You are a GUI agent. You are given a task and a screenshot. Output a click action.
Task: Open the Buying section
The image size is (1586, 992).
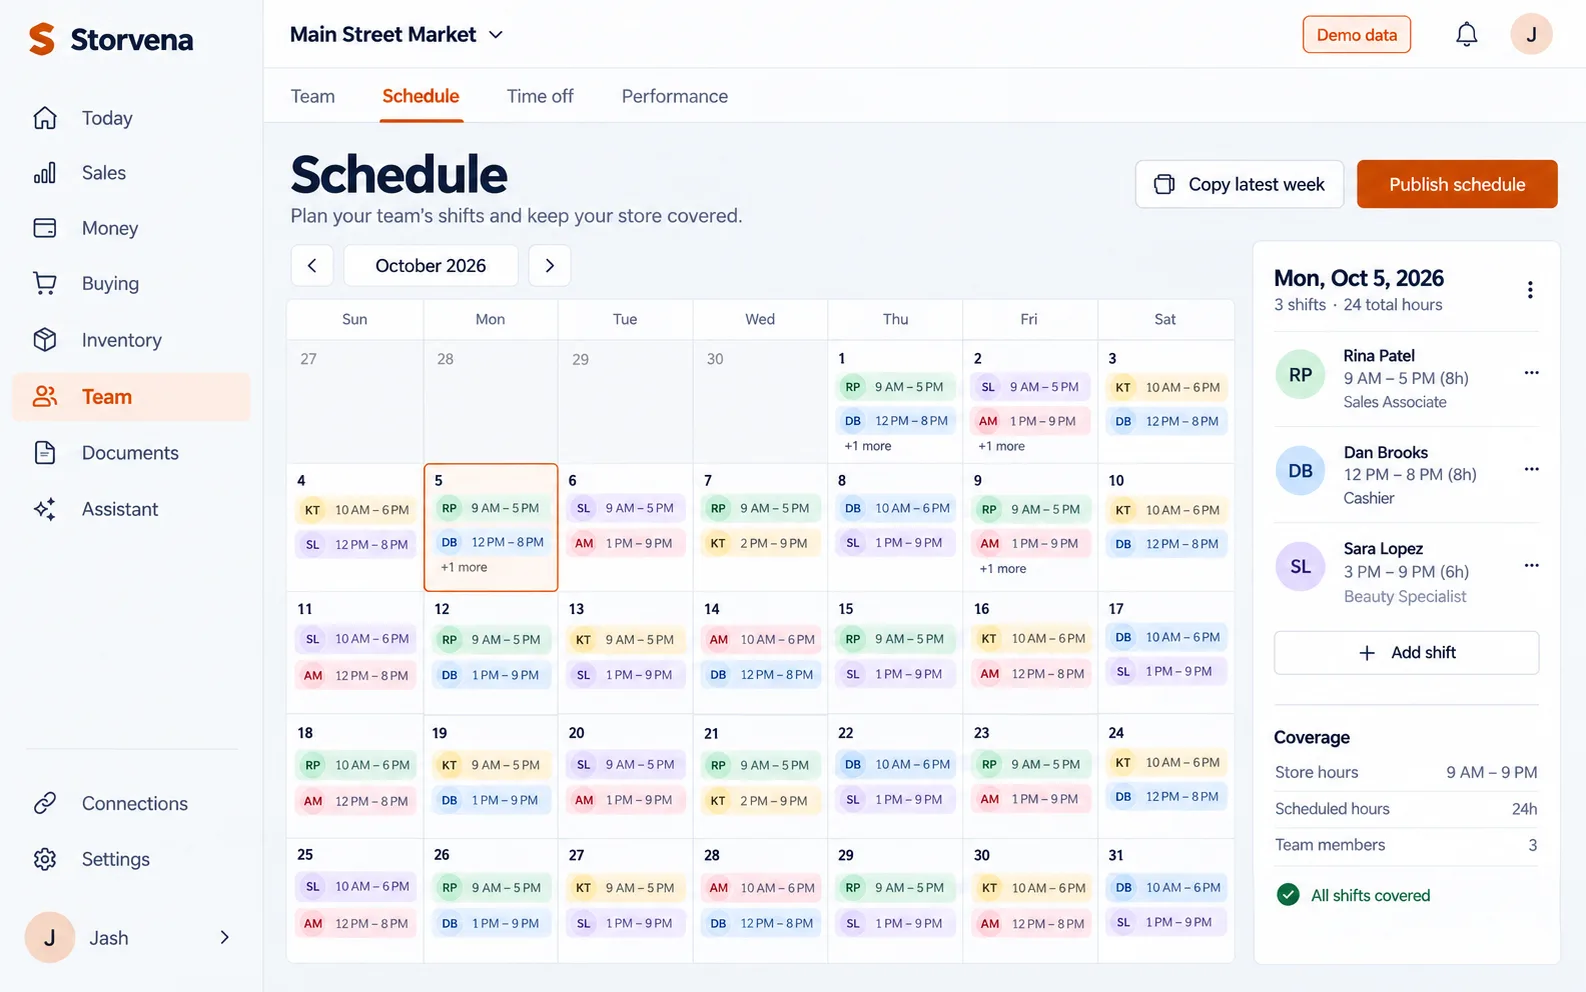pyautogui.click(x=131, y=284)
